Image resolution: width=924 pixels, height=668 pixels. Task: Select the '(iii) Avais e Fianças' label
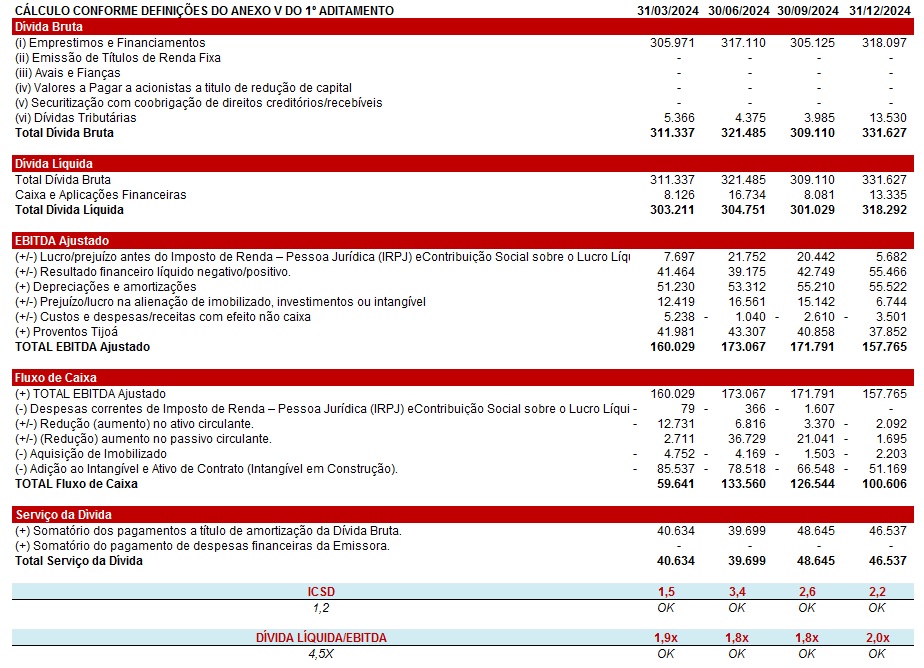point(68,73)
